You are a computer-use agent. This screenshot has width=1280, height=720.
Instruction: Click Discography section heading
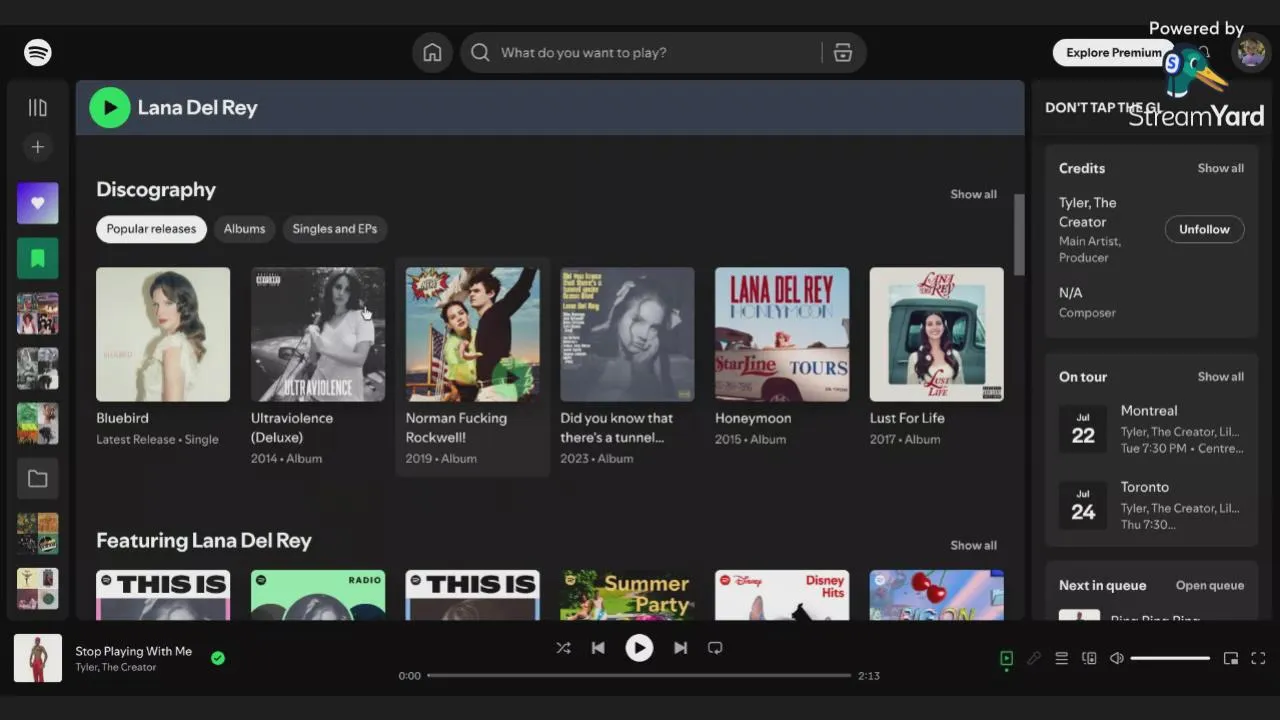click(156, 190)
